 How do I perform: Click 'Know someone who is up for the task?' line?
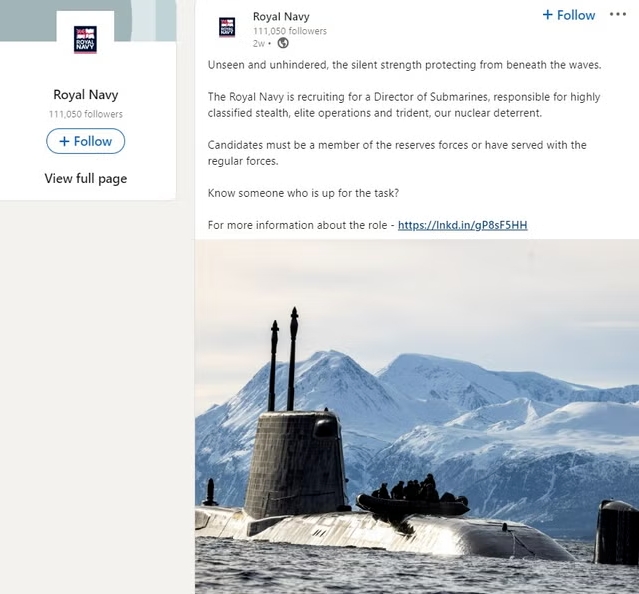pos(303,193)
